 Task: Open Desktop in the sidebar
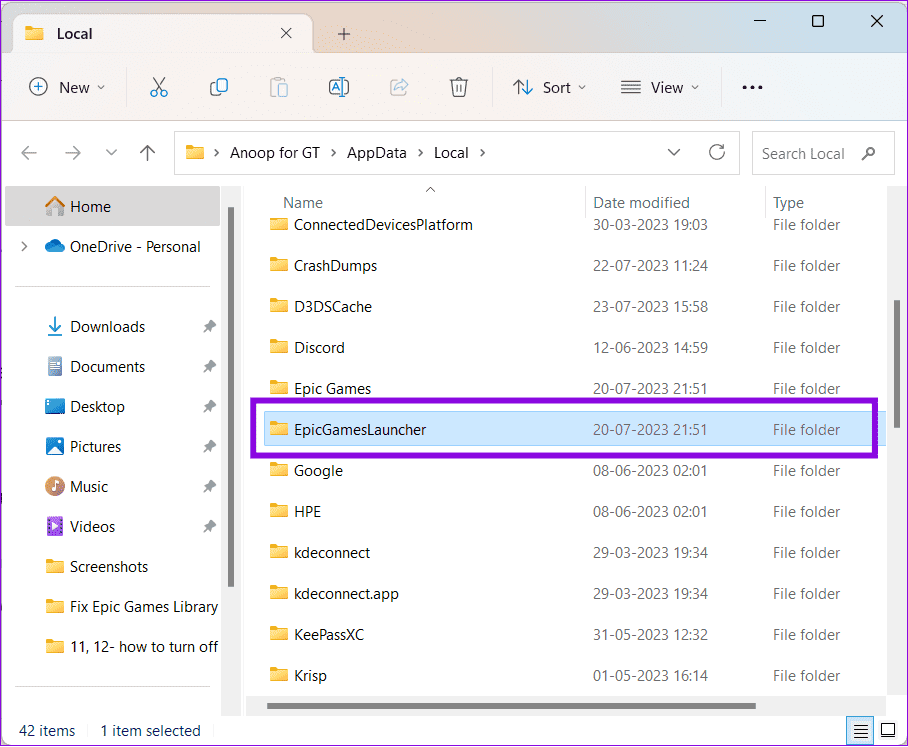point(114,407)
